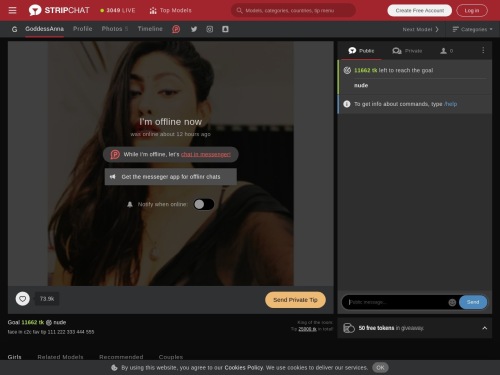This screenshot has height=375, width=500.
Task: Click the notification bell icon
Action: (130, 204)
